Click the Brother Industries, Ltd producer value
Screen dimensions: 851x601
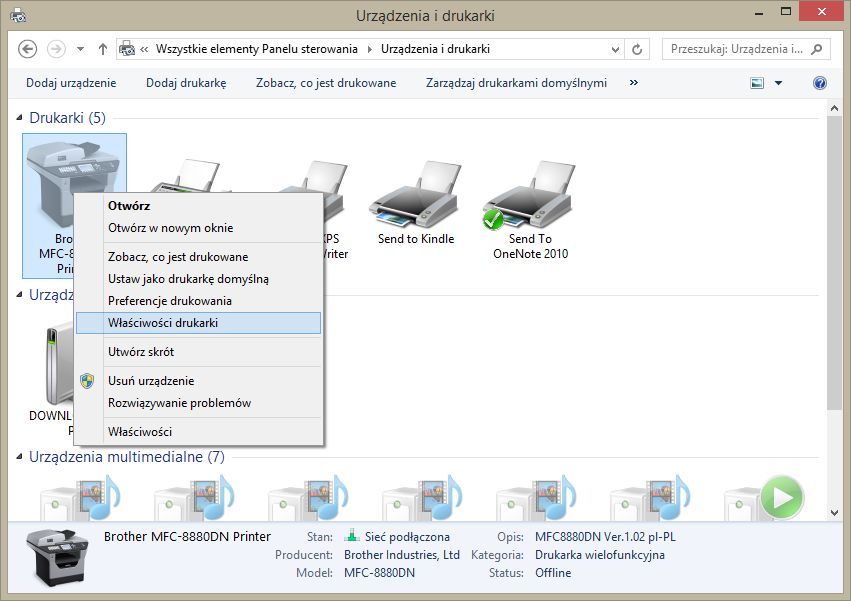coord(402,555)
